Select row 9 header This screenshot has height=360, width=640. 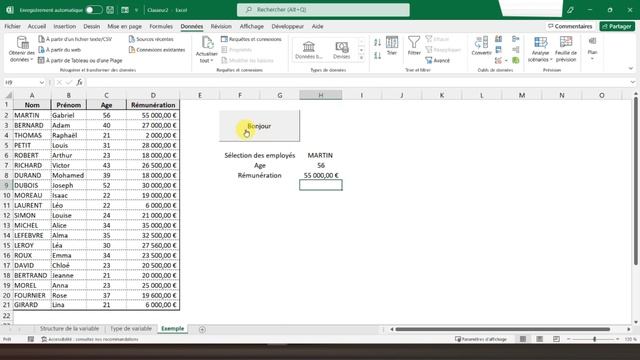pos(7,185)
